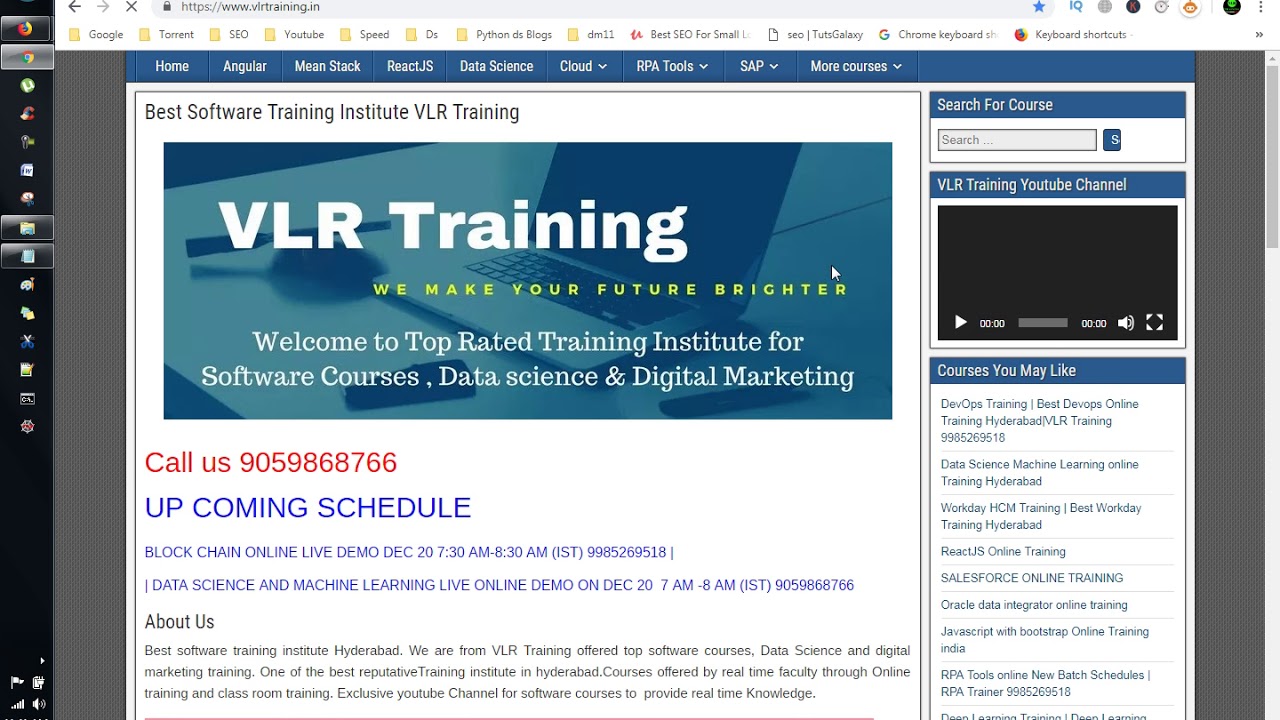Open Paint from the taskbar
1280x720 pixels.
coord(27,285)
